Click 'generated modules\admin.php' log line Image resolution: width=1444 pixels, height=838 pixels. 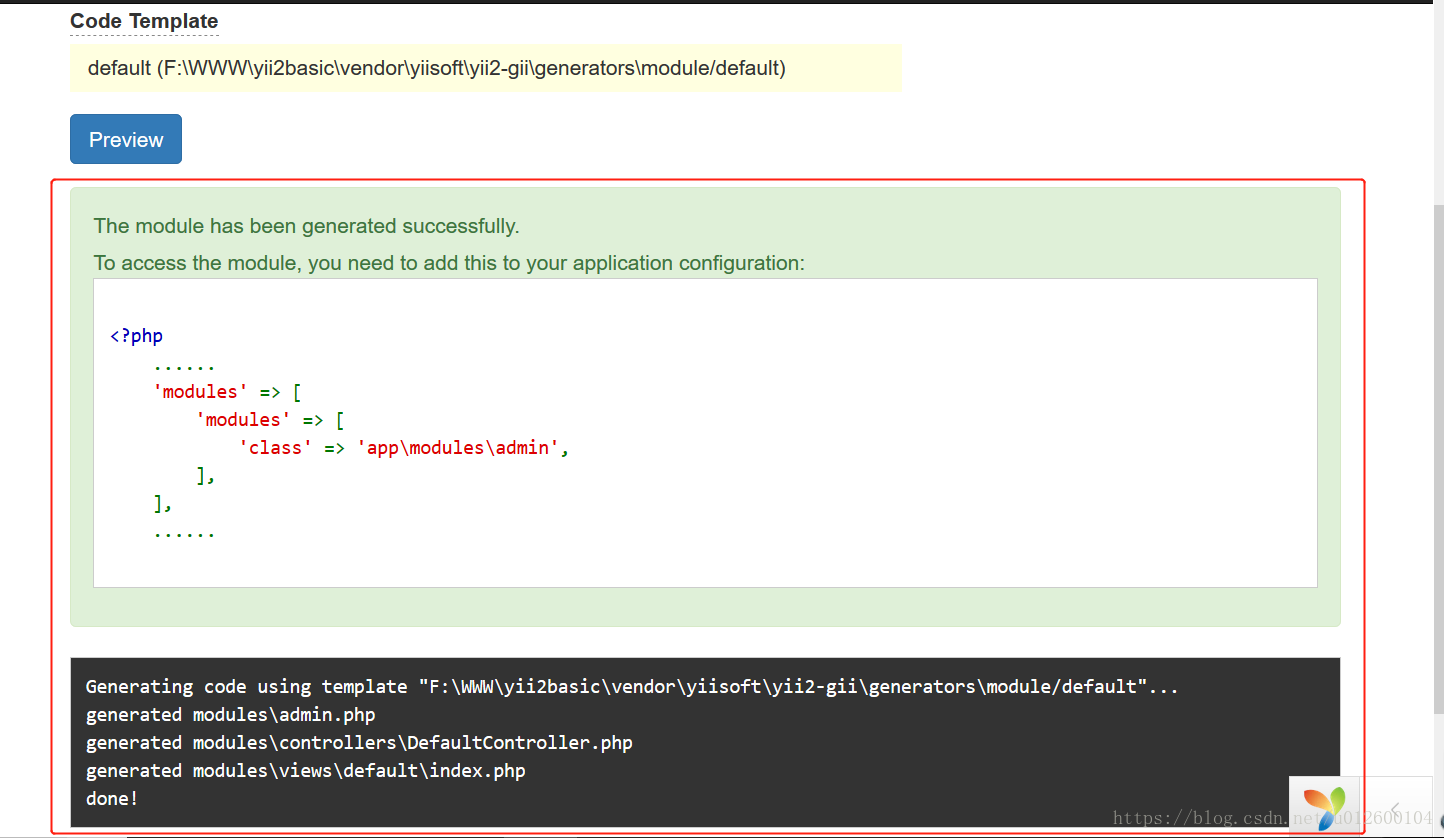point(231,715)
